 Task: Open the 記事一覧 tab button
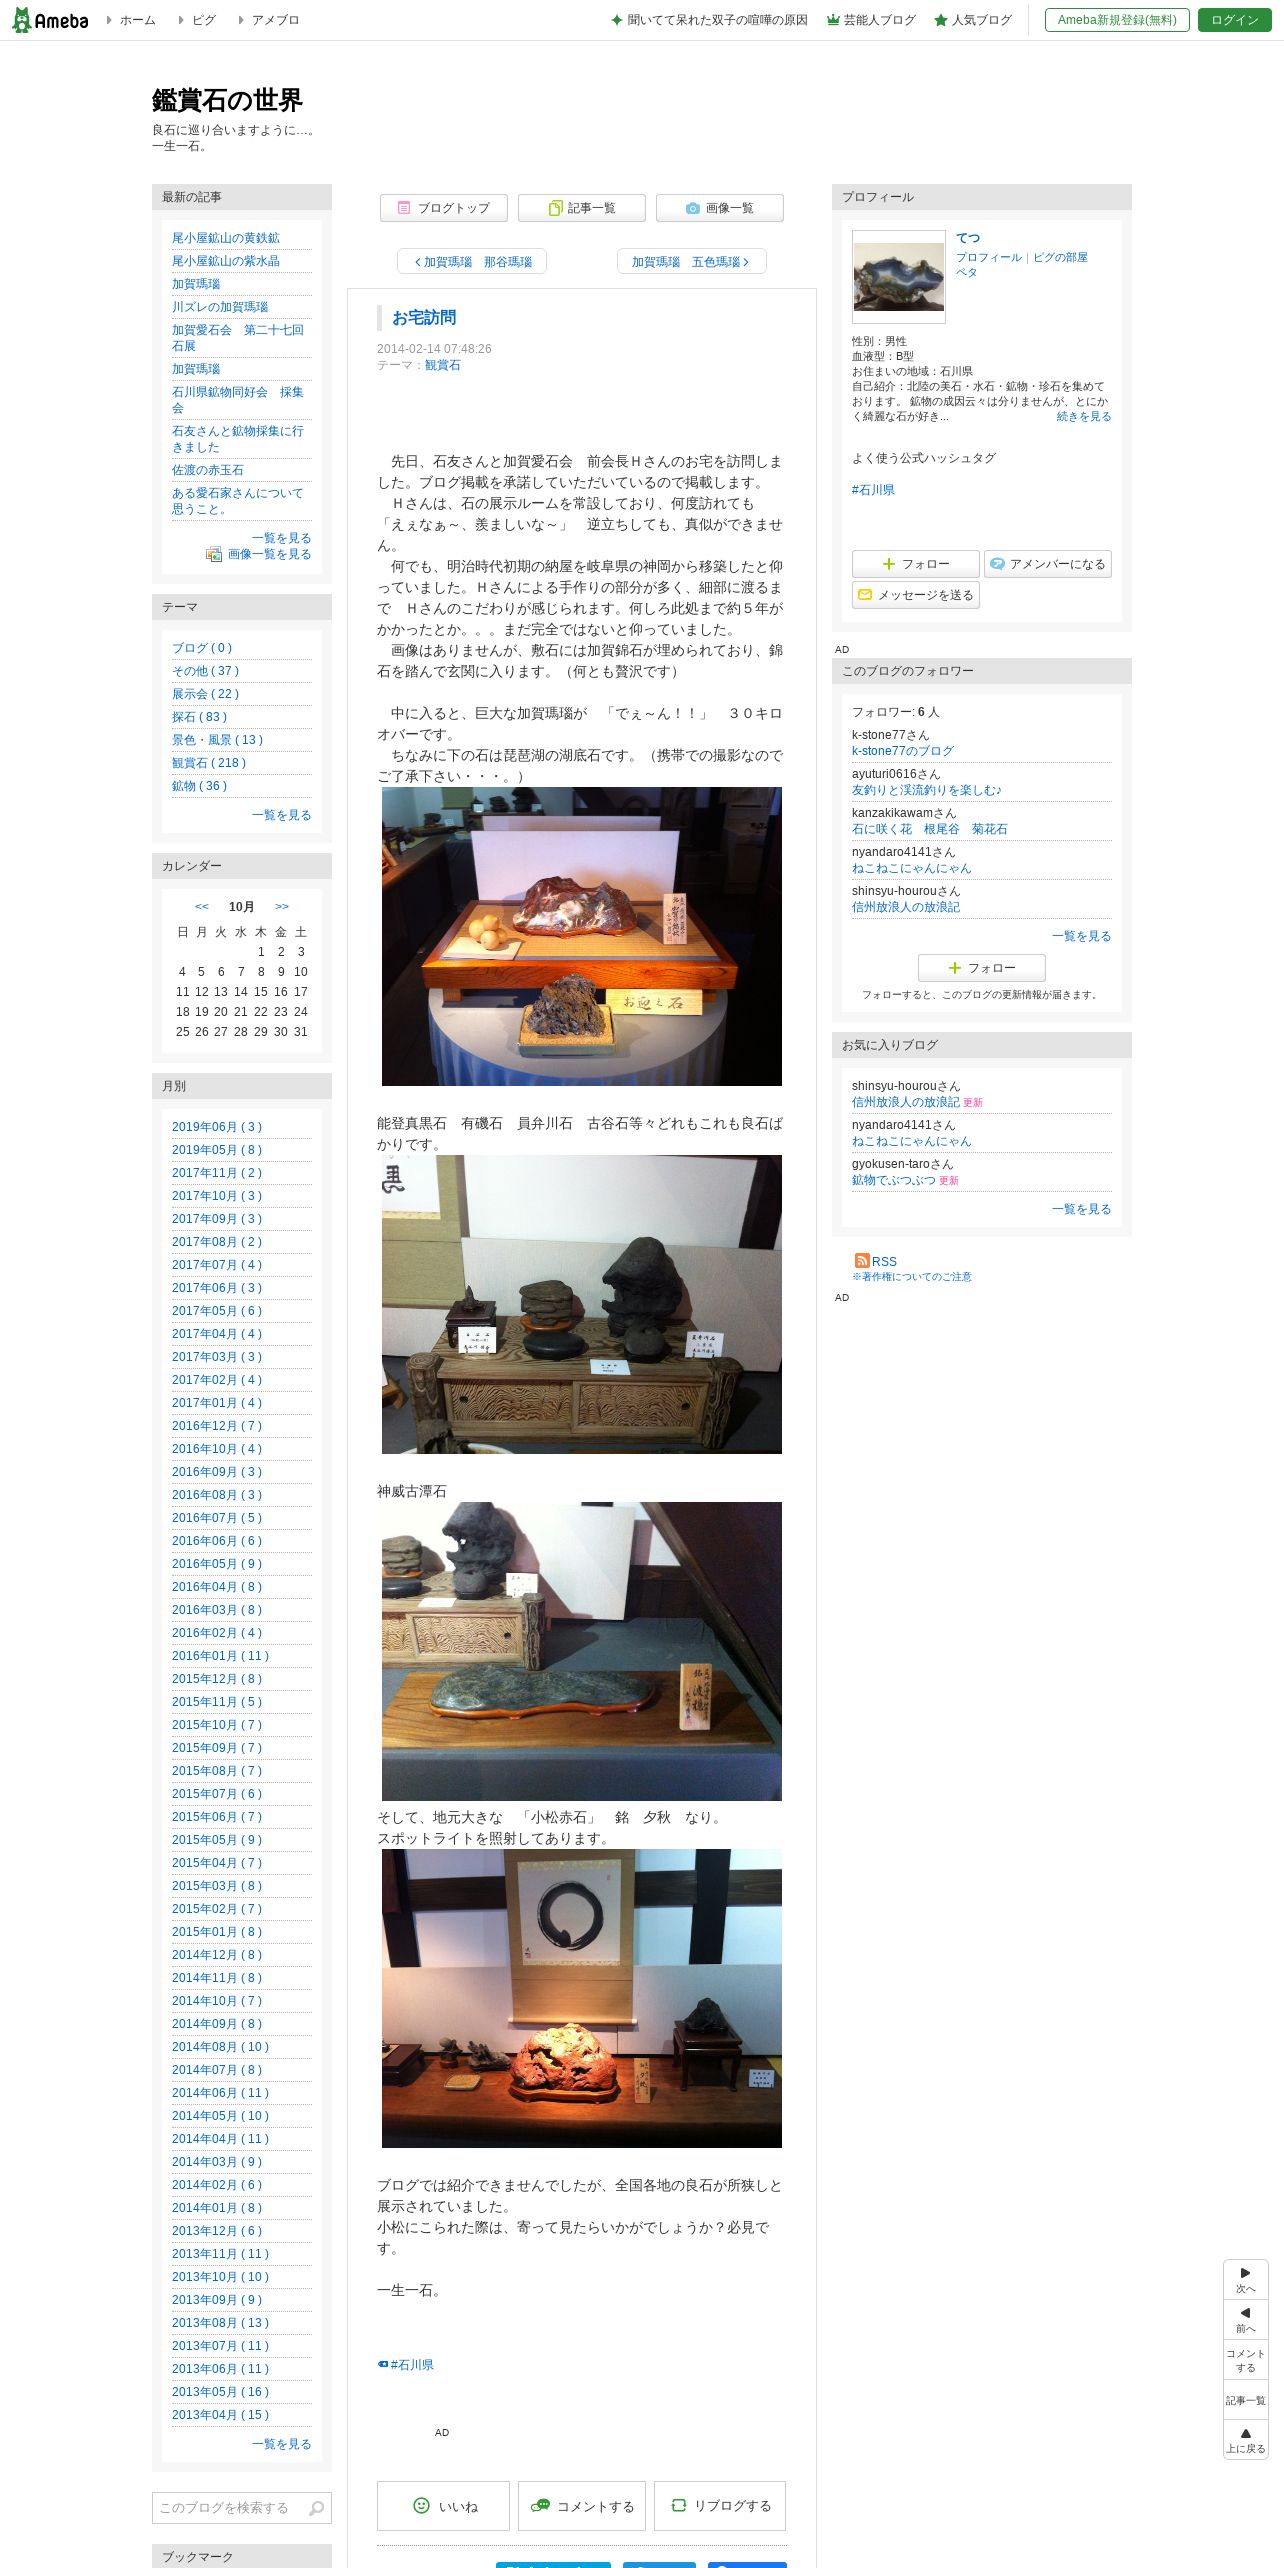click(582, 208)
